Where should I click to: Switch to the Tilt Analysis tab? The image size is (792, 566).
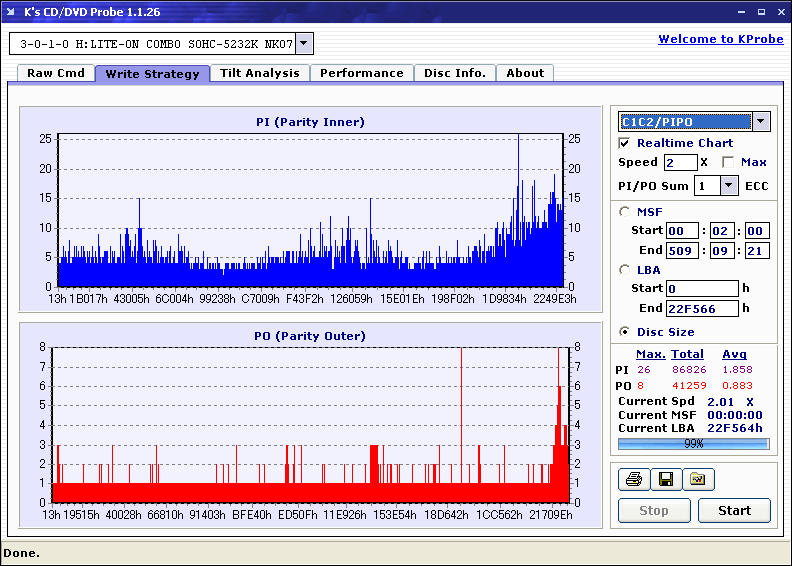[259, 73]
